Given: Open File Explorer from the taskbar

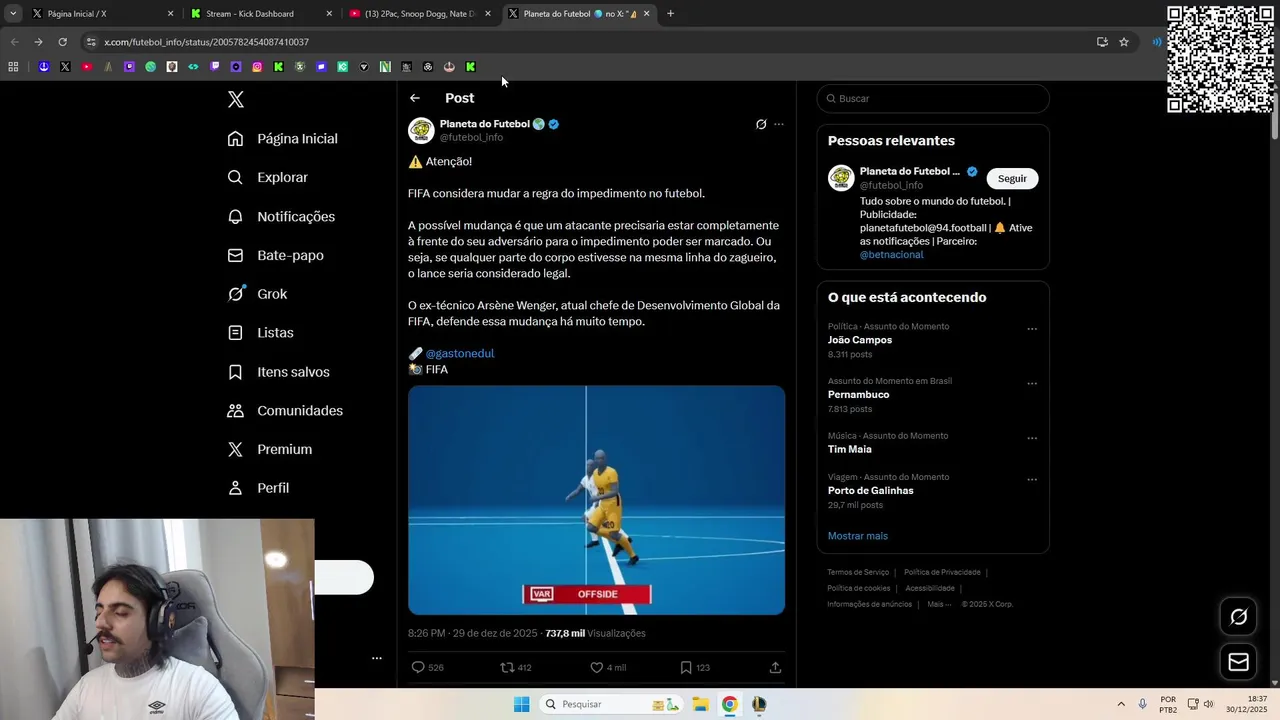Looking at the screenshot, I should click(x=700, y=704).
